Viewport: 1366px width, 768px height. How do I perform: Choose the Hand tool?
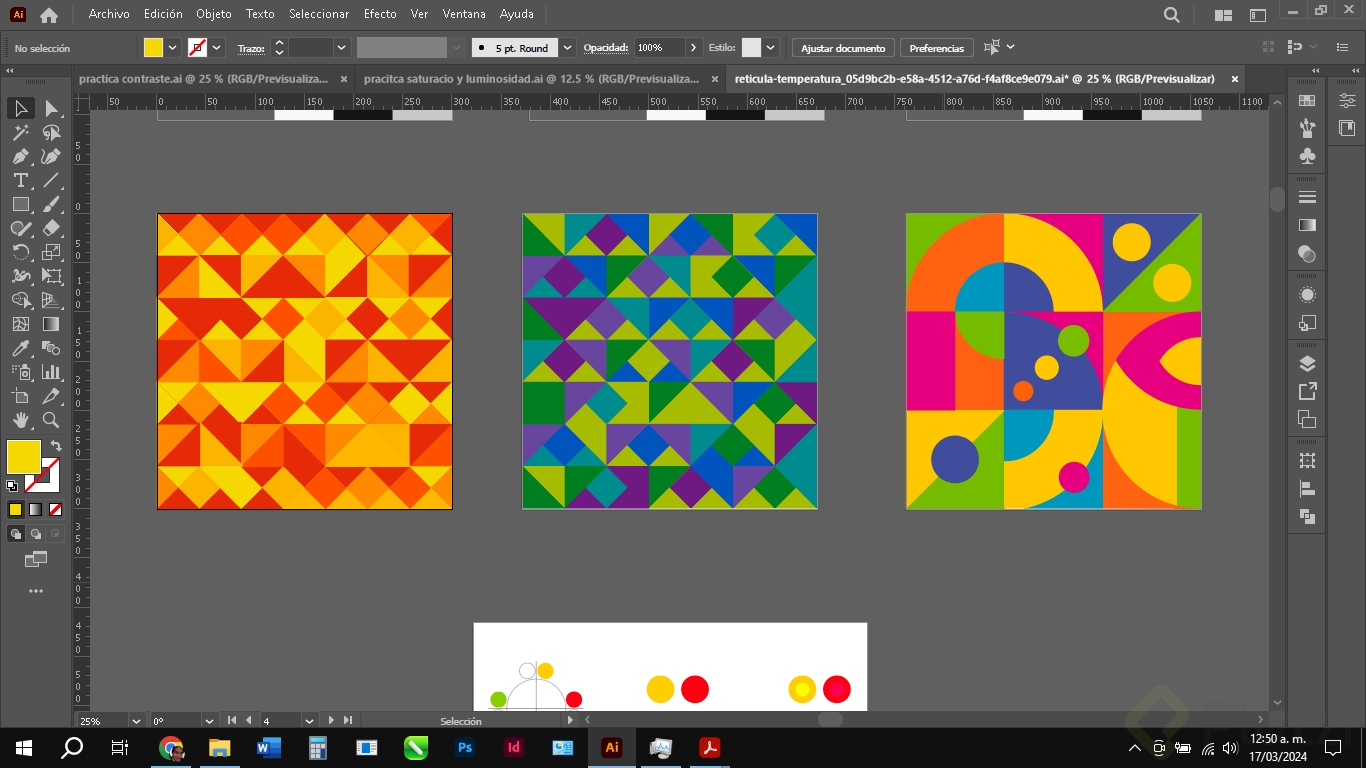pyautogui.click(x=21, y=420)
